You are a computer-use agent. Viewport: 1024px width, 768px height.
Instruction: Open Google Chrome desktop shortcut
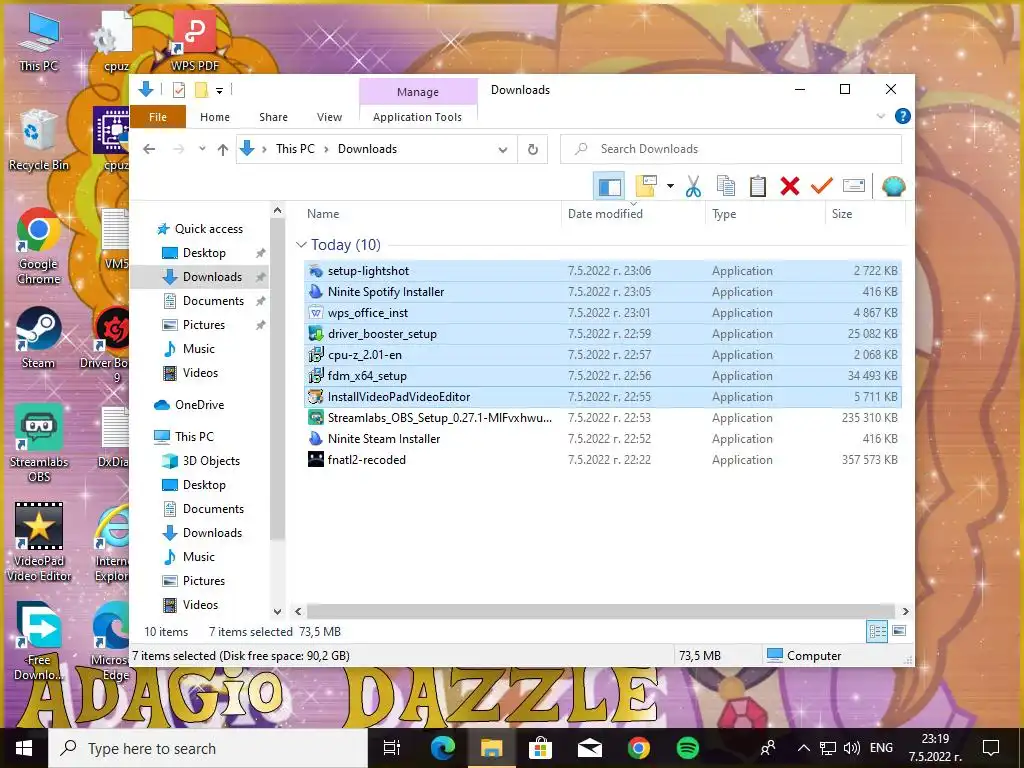pos(39,246)
